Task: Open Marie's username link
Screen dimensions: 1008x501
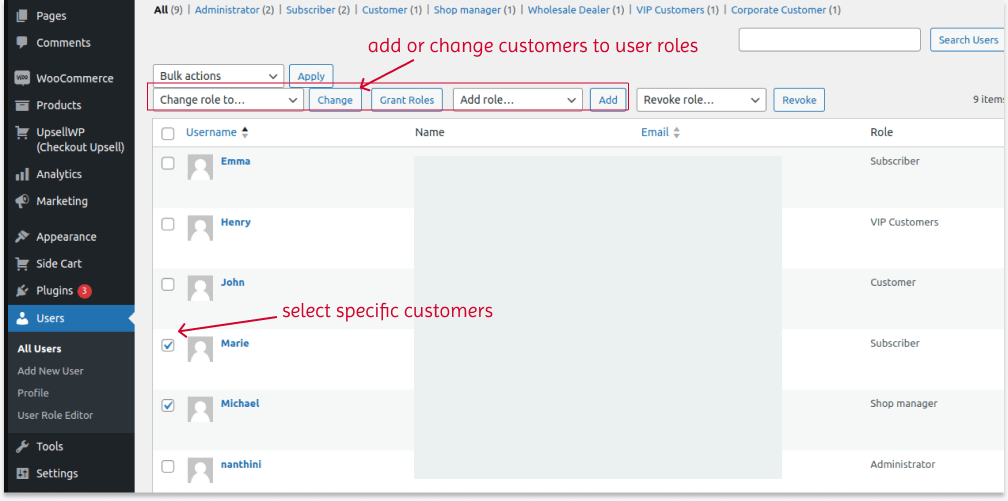Action: point(235,343)
